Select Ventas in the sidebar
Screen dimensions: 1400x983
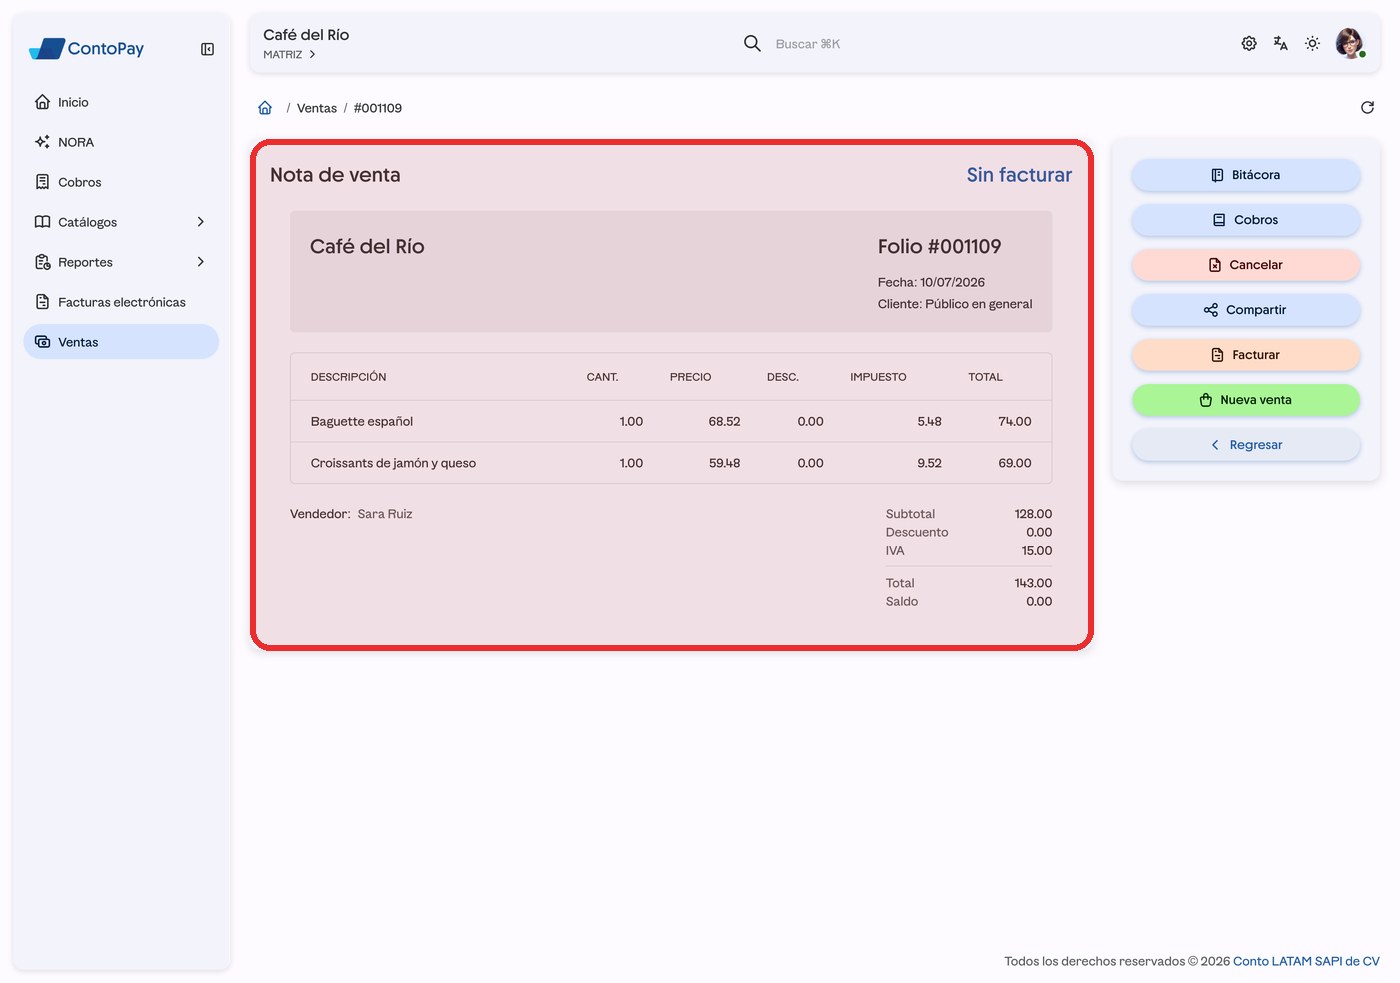click(x=121, y=342)
